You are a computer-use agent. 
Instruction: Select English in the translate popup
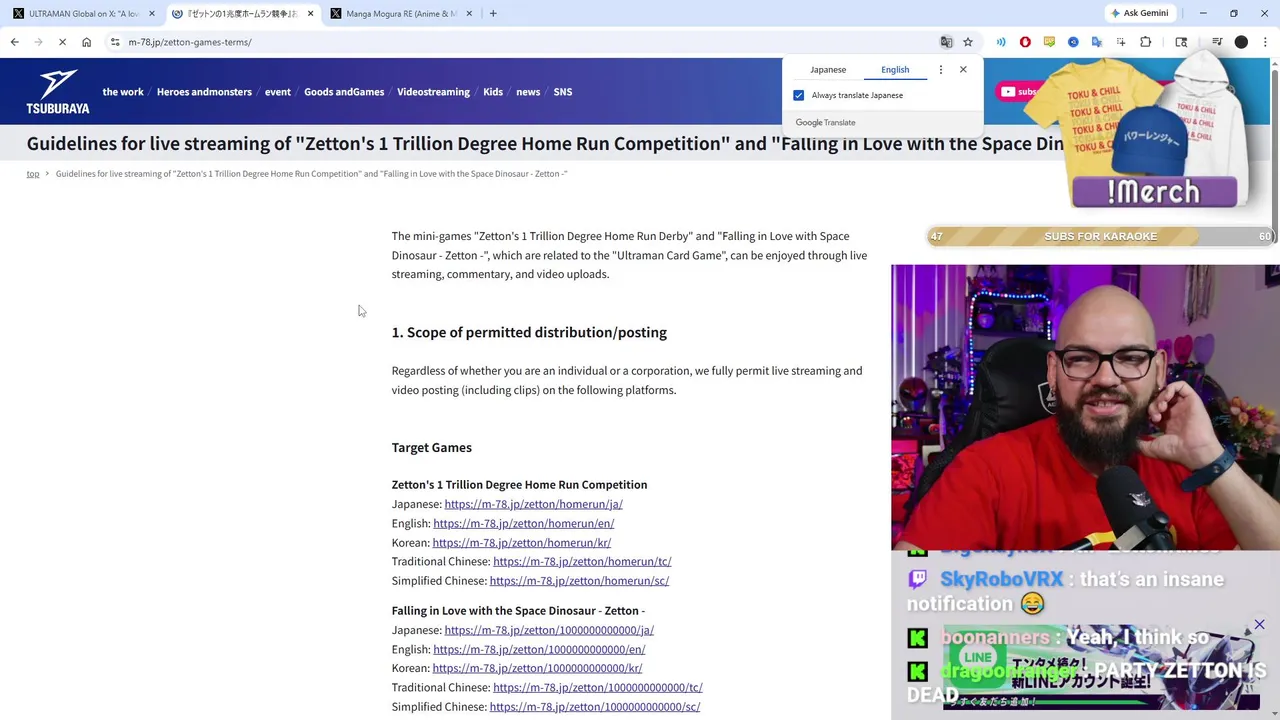(x=895, y=69)
